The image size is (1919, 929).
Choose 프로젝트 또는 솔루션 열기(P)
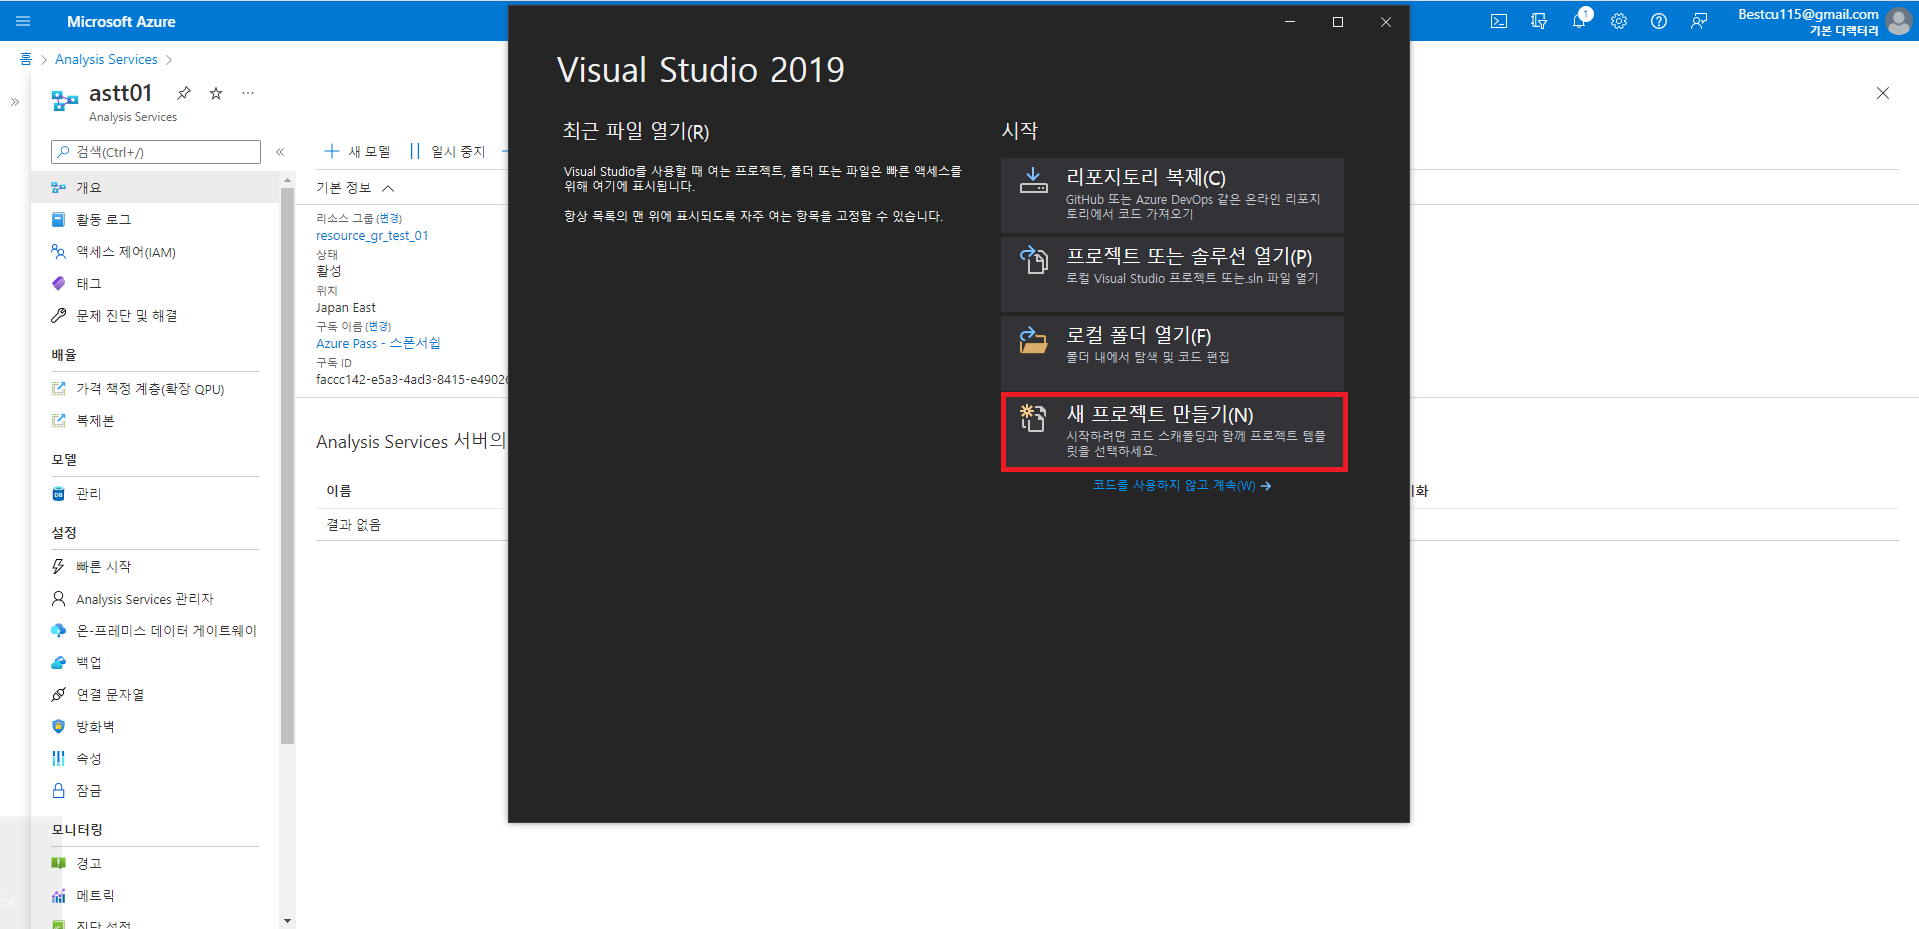pyautogui.click(x=1172, y=274)
